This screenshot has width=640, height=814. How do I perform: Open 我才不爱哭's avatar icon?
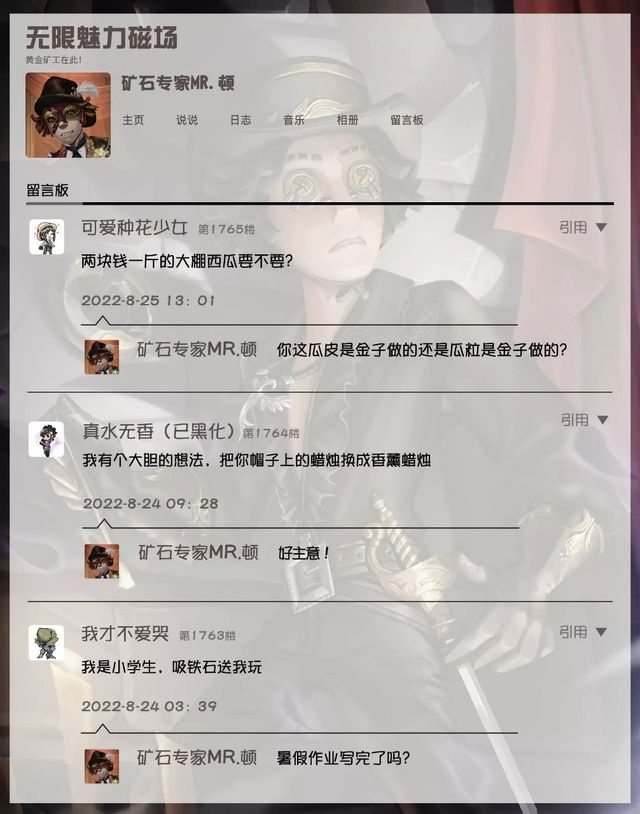[46, 643]
